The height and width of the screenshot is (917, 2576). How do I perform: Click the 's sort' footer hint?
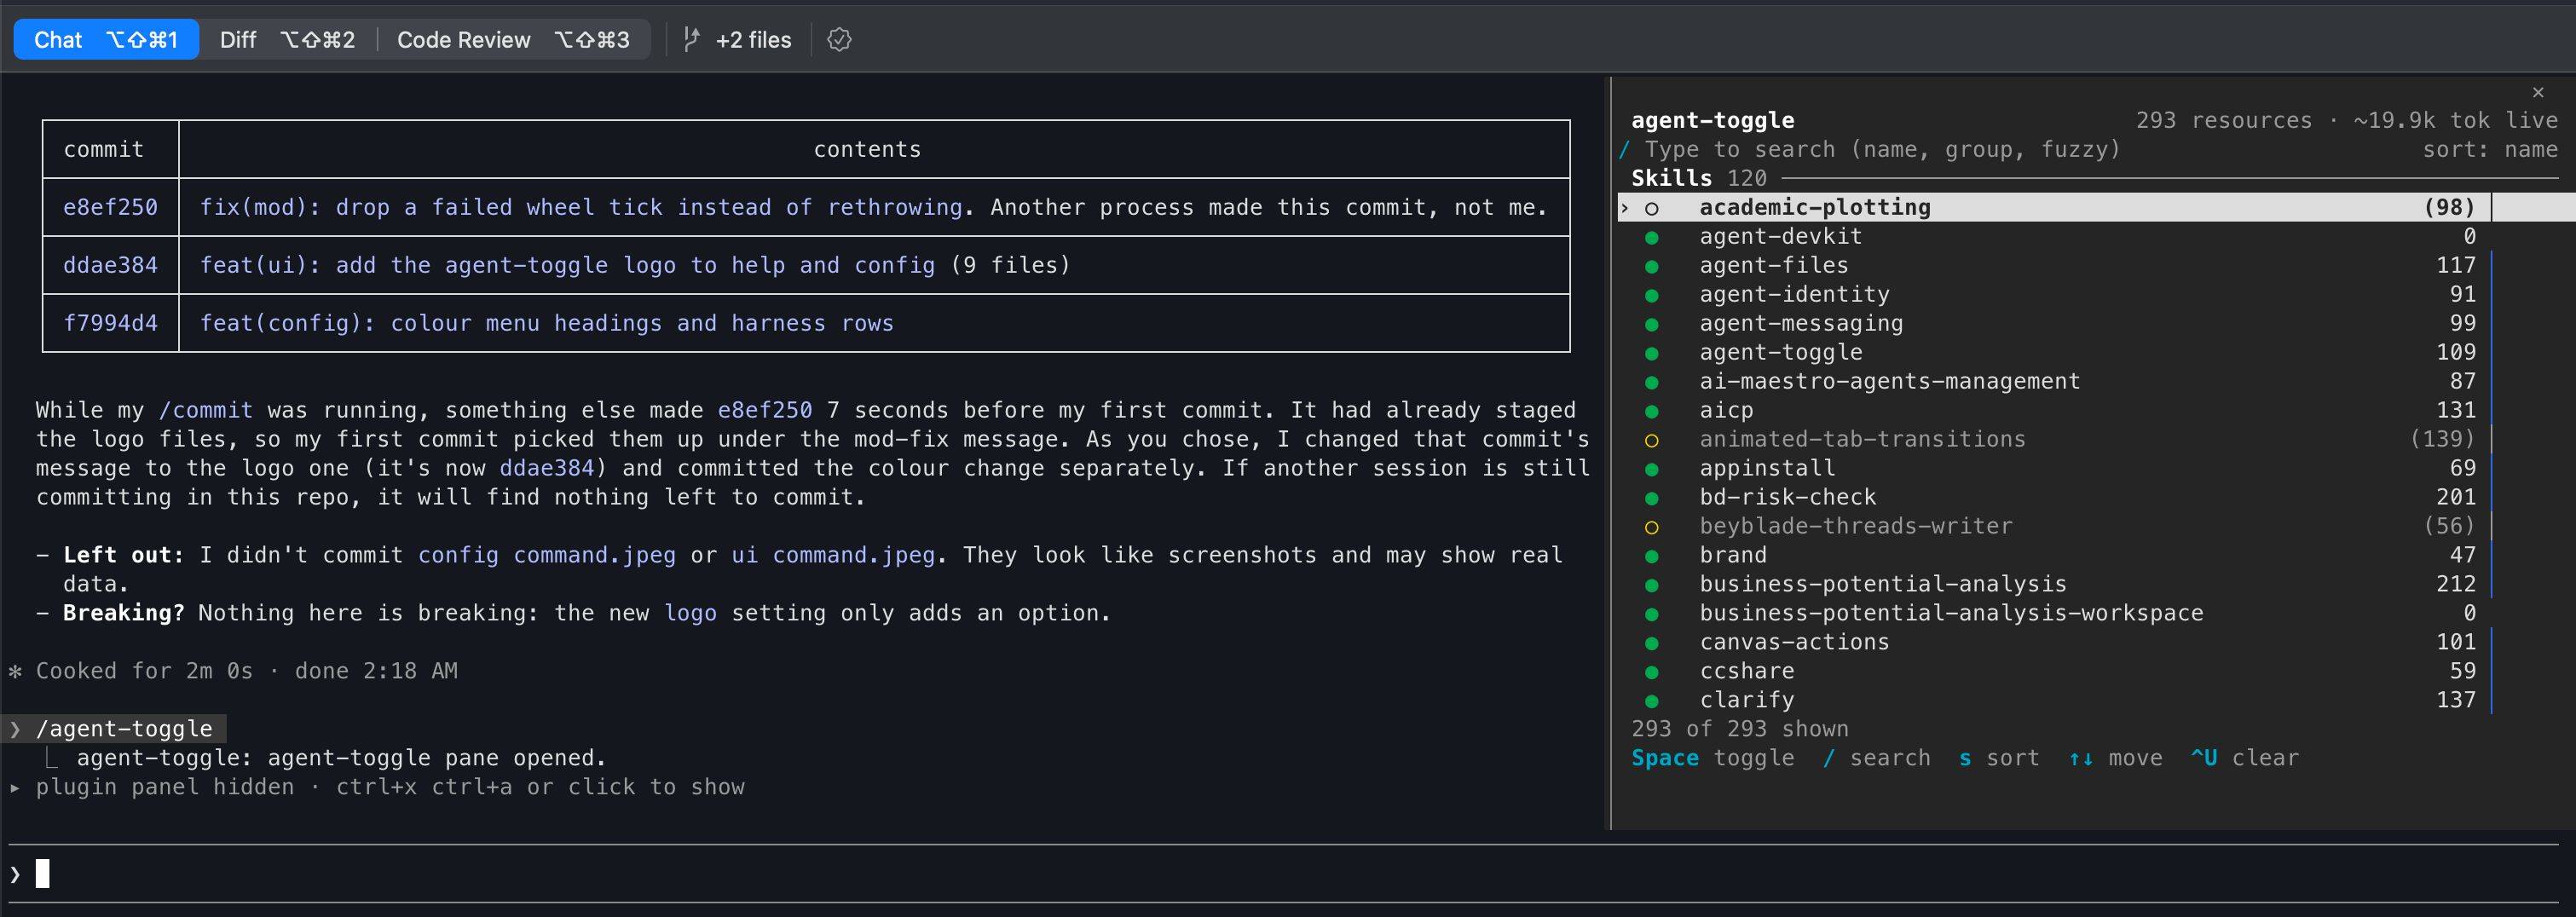coord(1998,758)
